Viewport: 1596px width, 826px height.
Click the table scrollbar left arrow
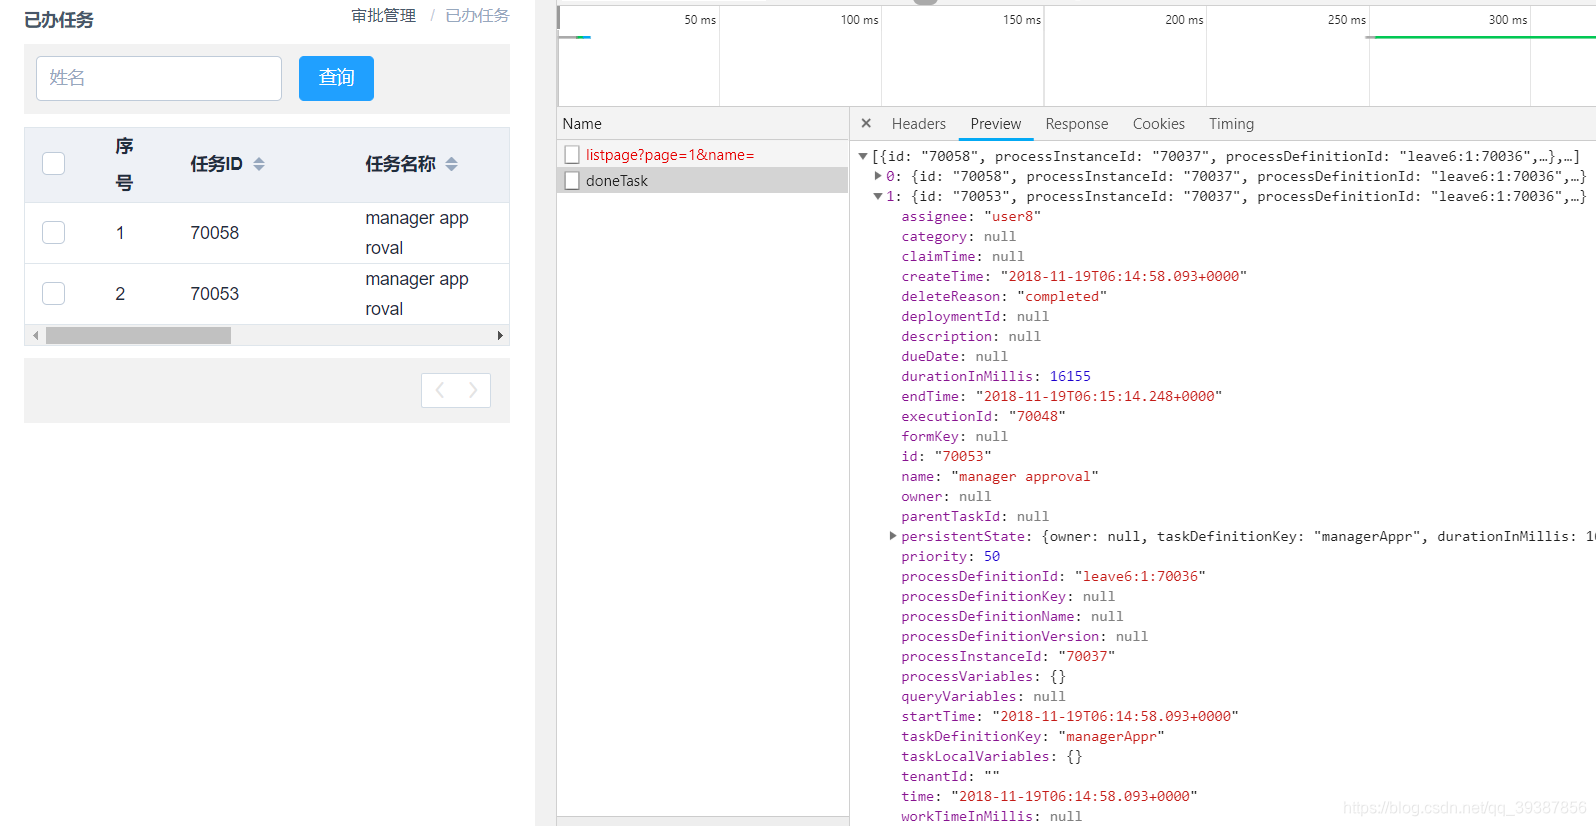(36, 336)
